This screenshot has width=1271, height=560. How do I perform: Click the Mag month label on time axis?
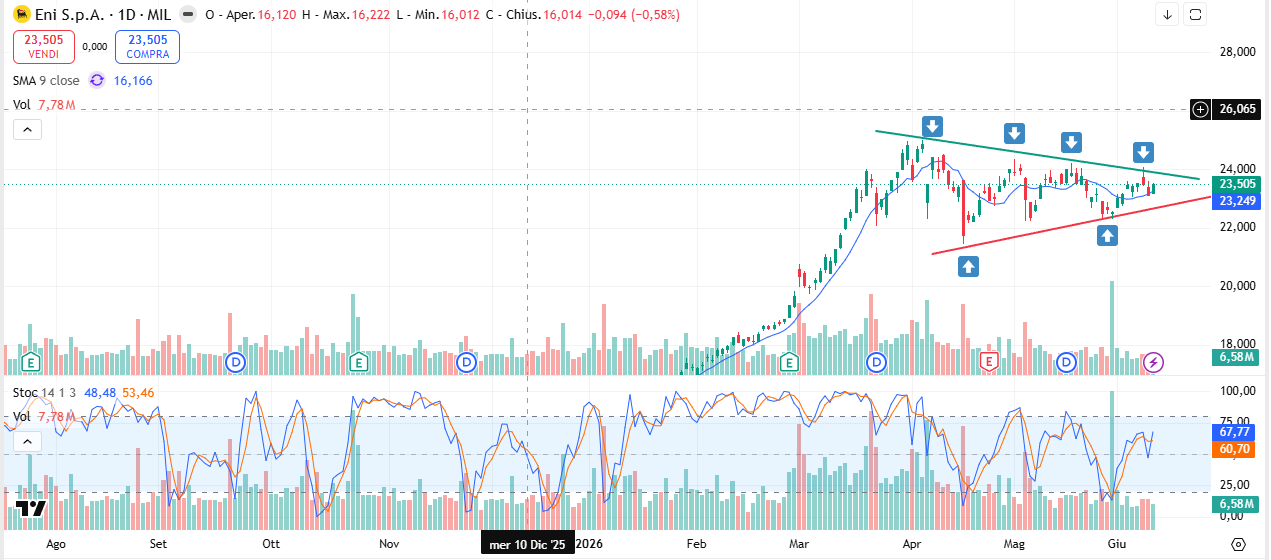(1015, 545)
